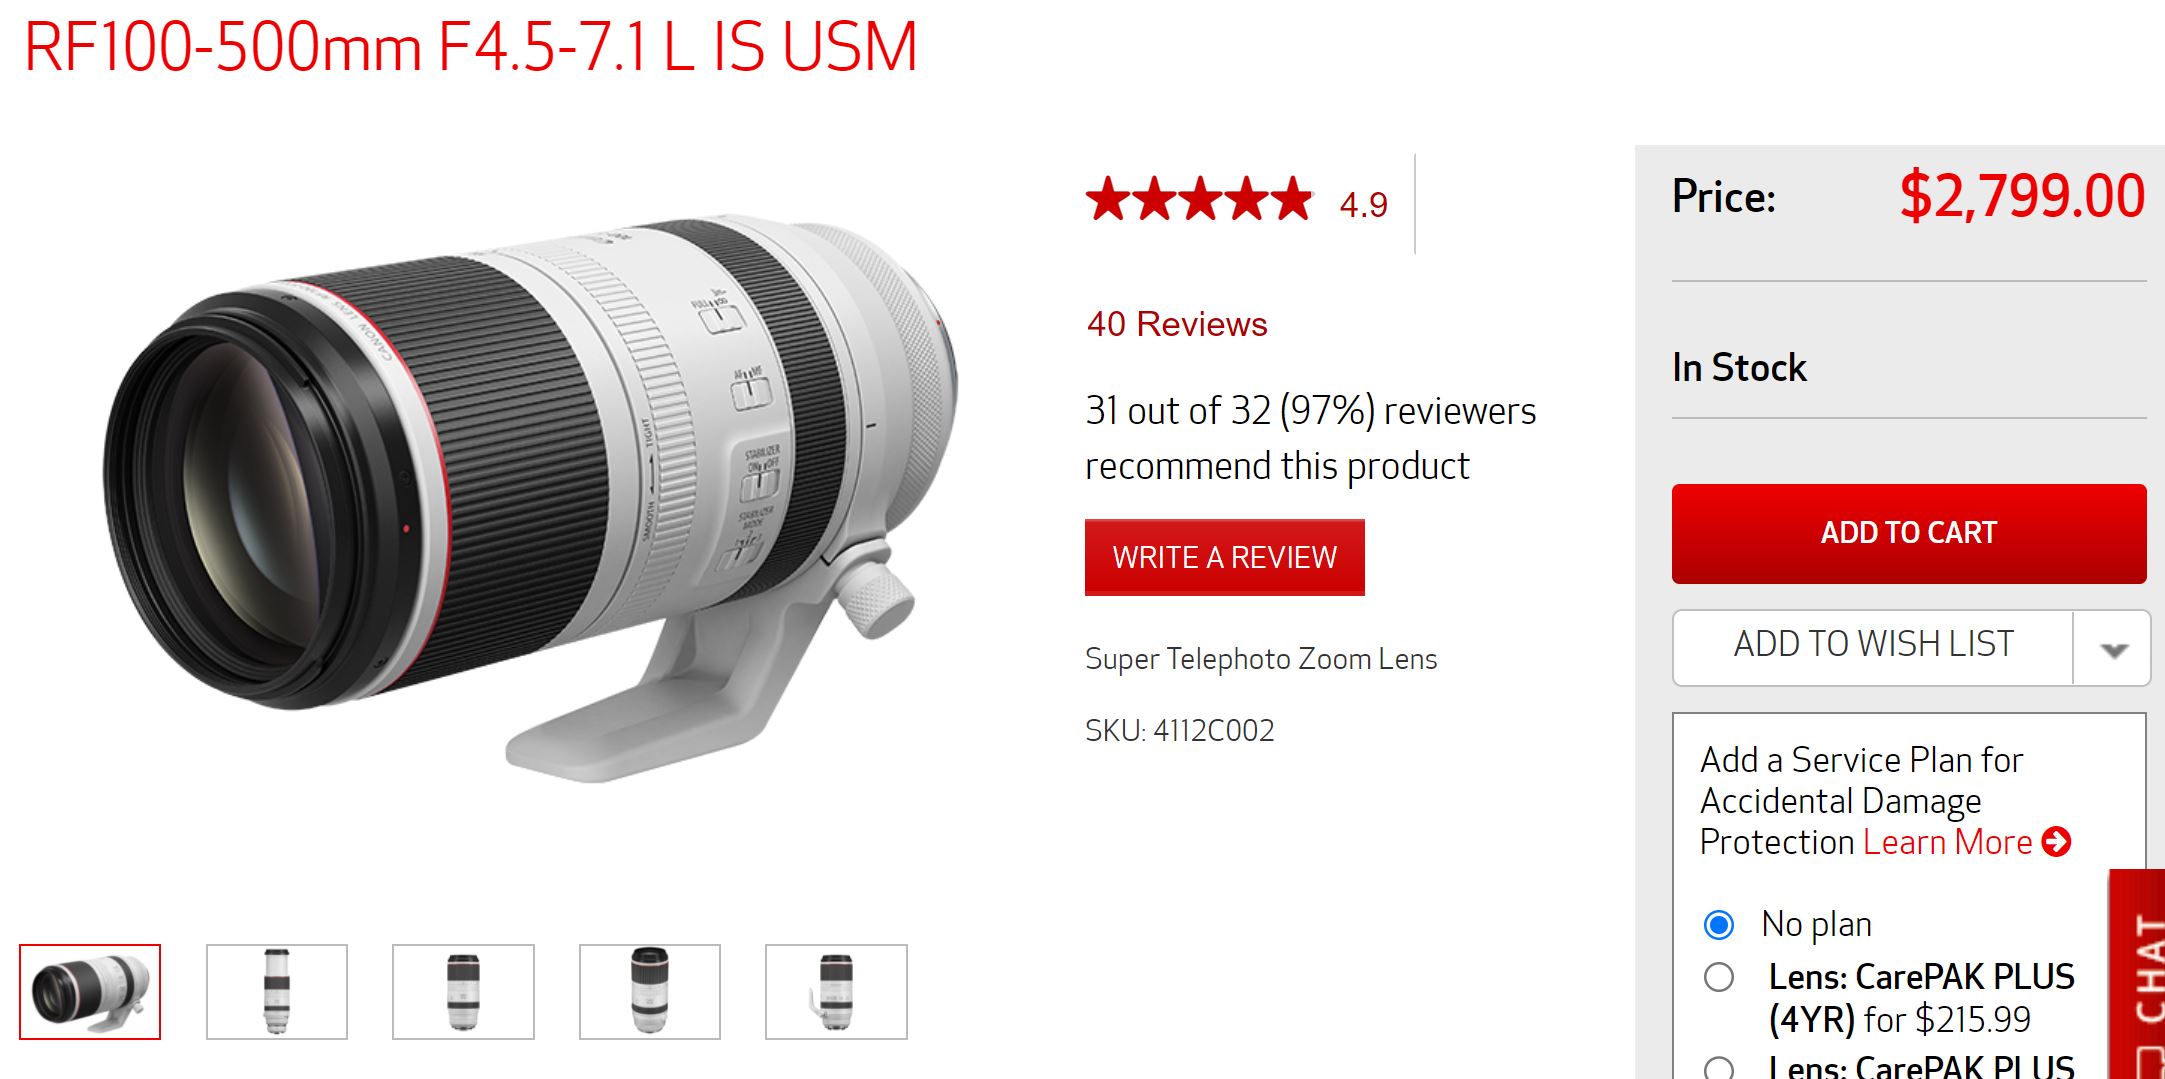Select the No plan radio button
Image resolution: width=2165 pixels, height=1079 pixels.
point(1719,925)
